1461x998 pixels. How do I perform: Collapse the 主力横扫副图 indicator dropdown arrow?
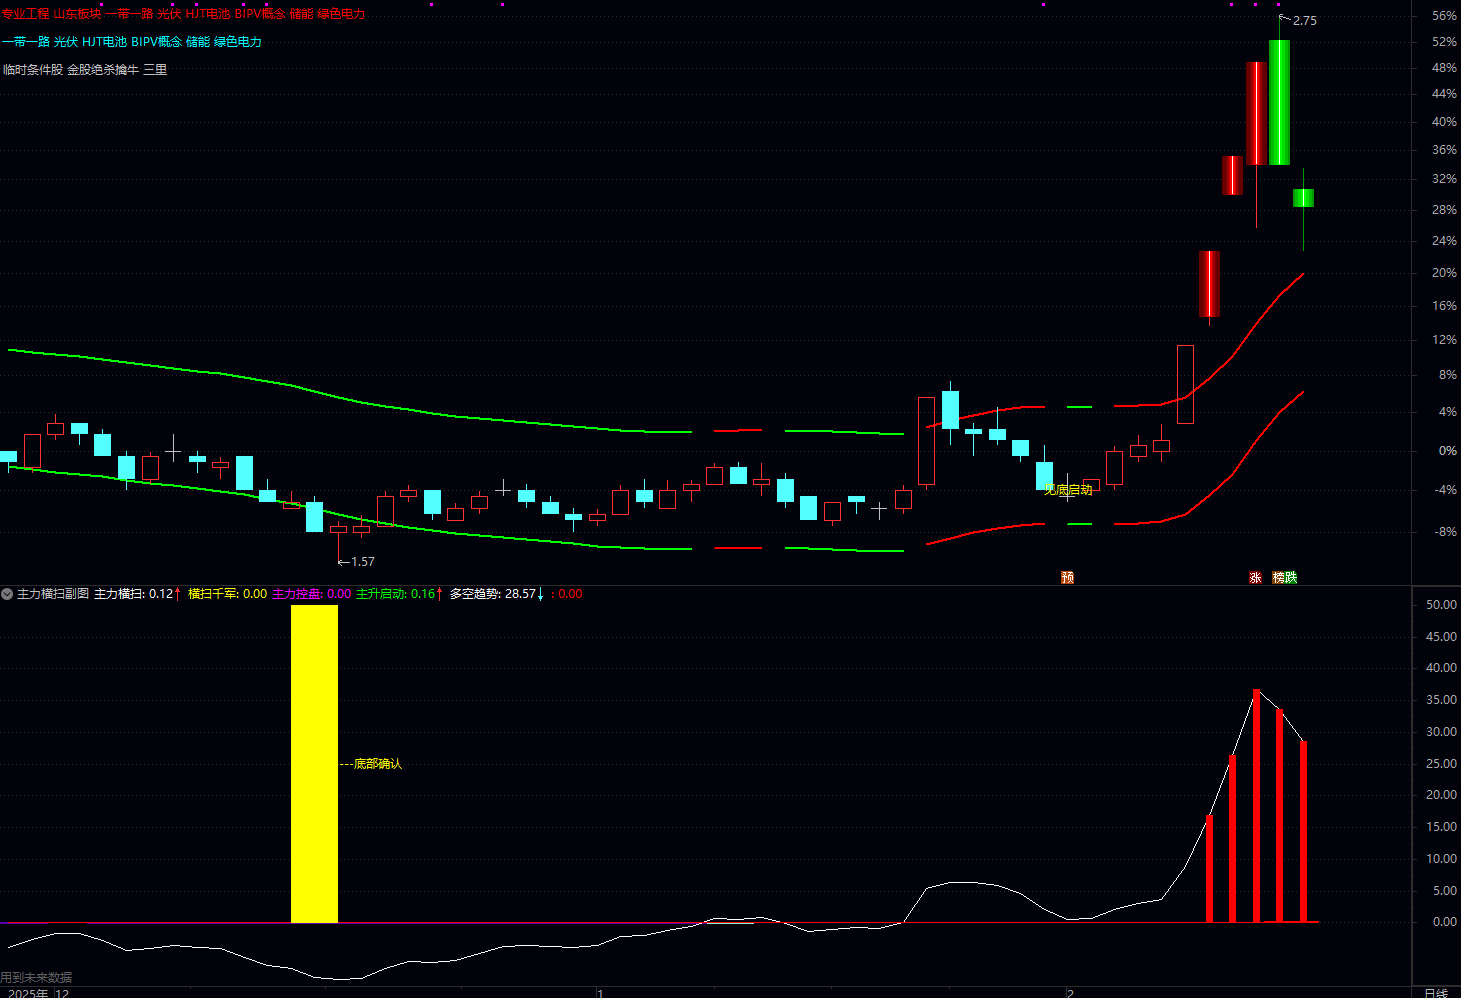point(7,594)
